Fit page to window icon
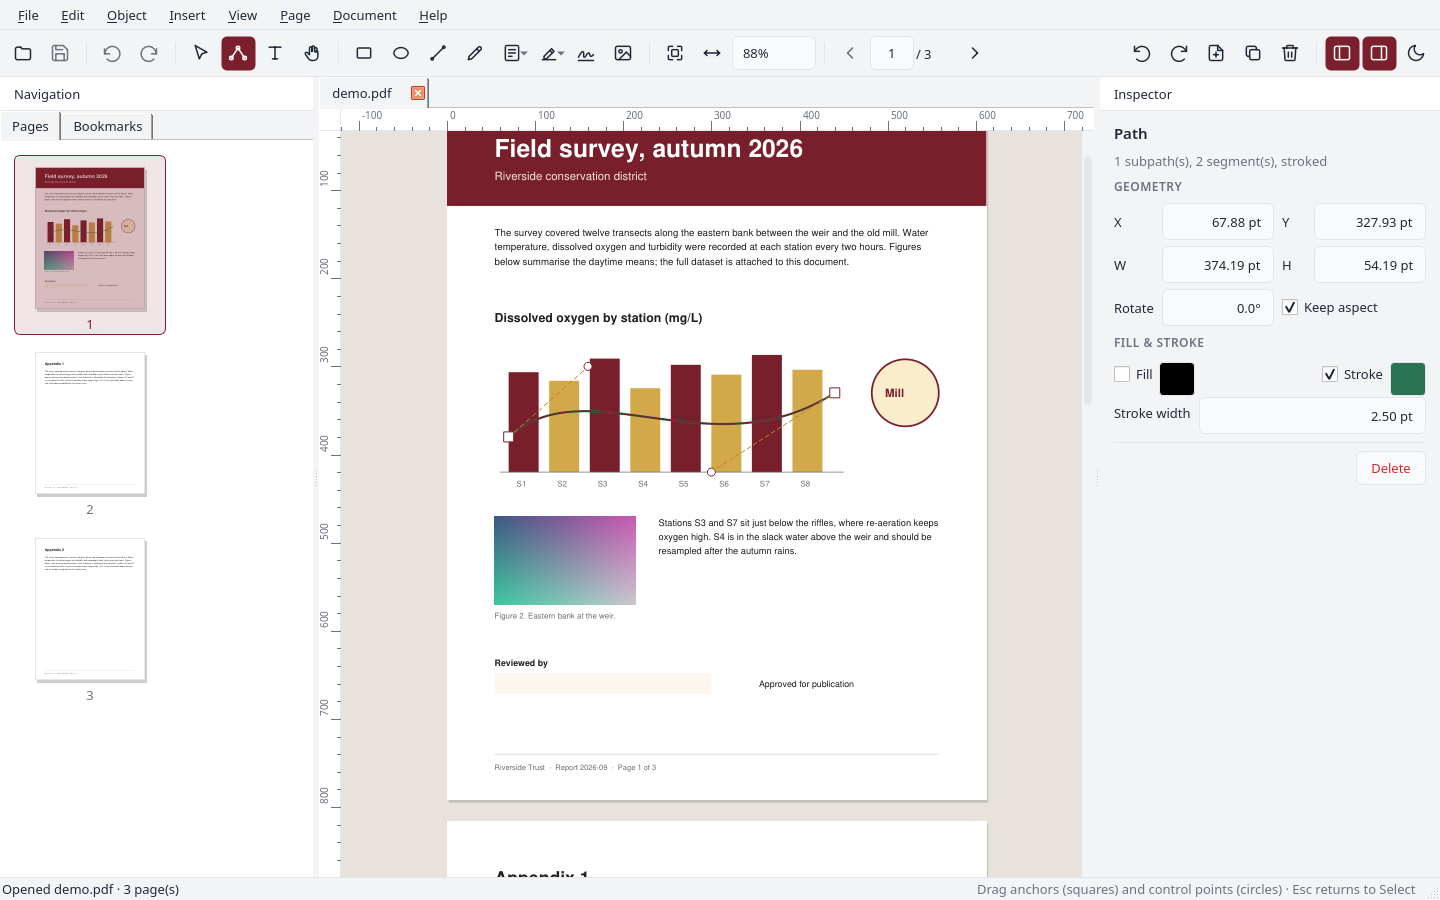Viewport: 1440px width, 900px height. pyautogui.click(x=675, y=53)
